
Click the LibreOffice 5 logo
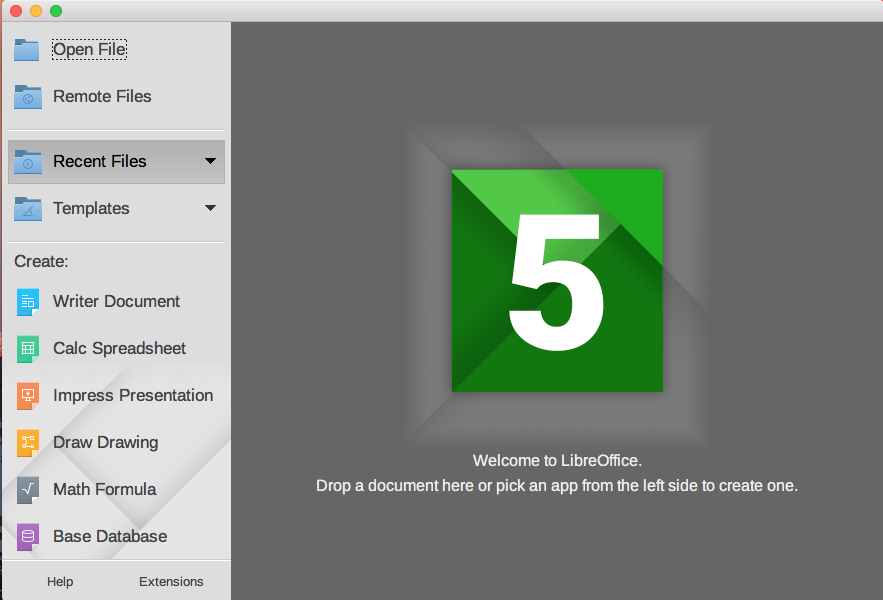pyautogui.click(x=557, y=280)
